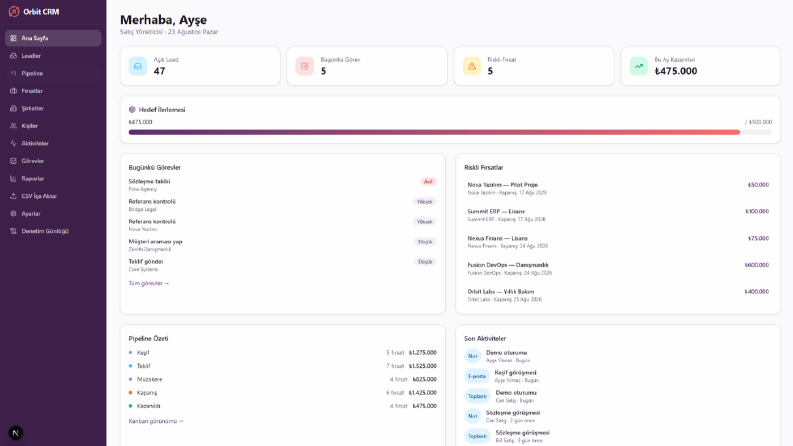
Task: Click the Denetim Günlüğü icon
Action: coord(13,231)
